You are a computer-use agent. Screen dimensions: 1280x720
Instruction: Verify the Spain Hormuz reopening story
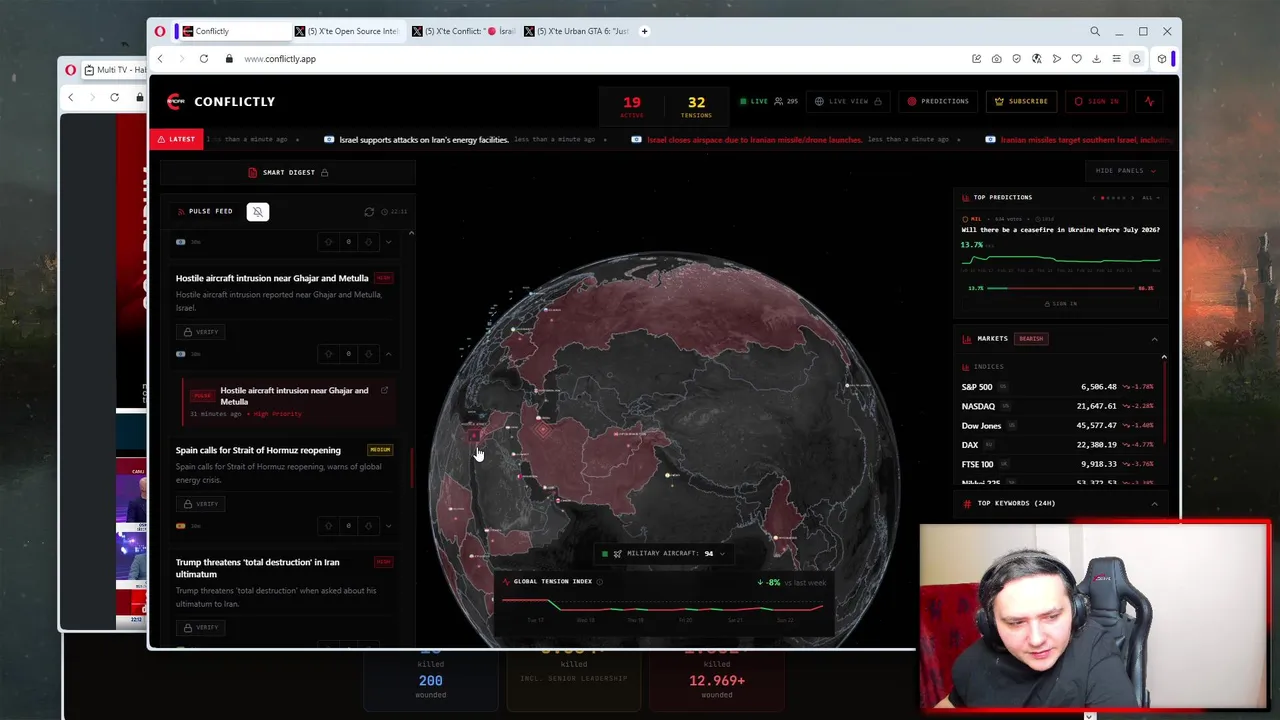tap(201, 504)
